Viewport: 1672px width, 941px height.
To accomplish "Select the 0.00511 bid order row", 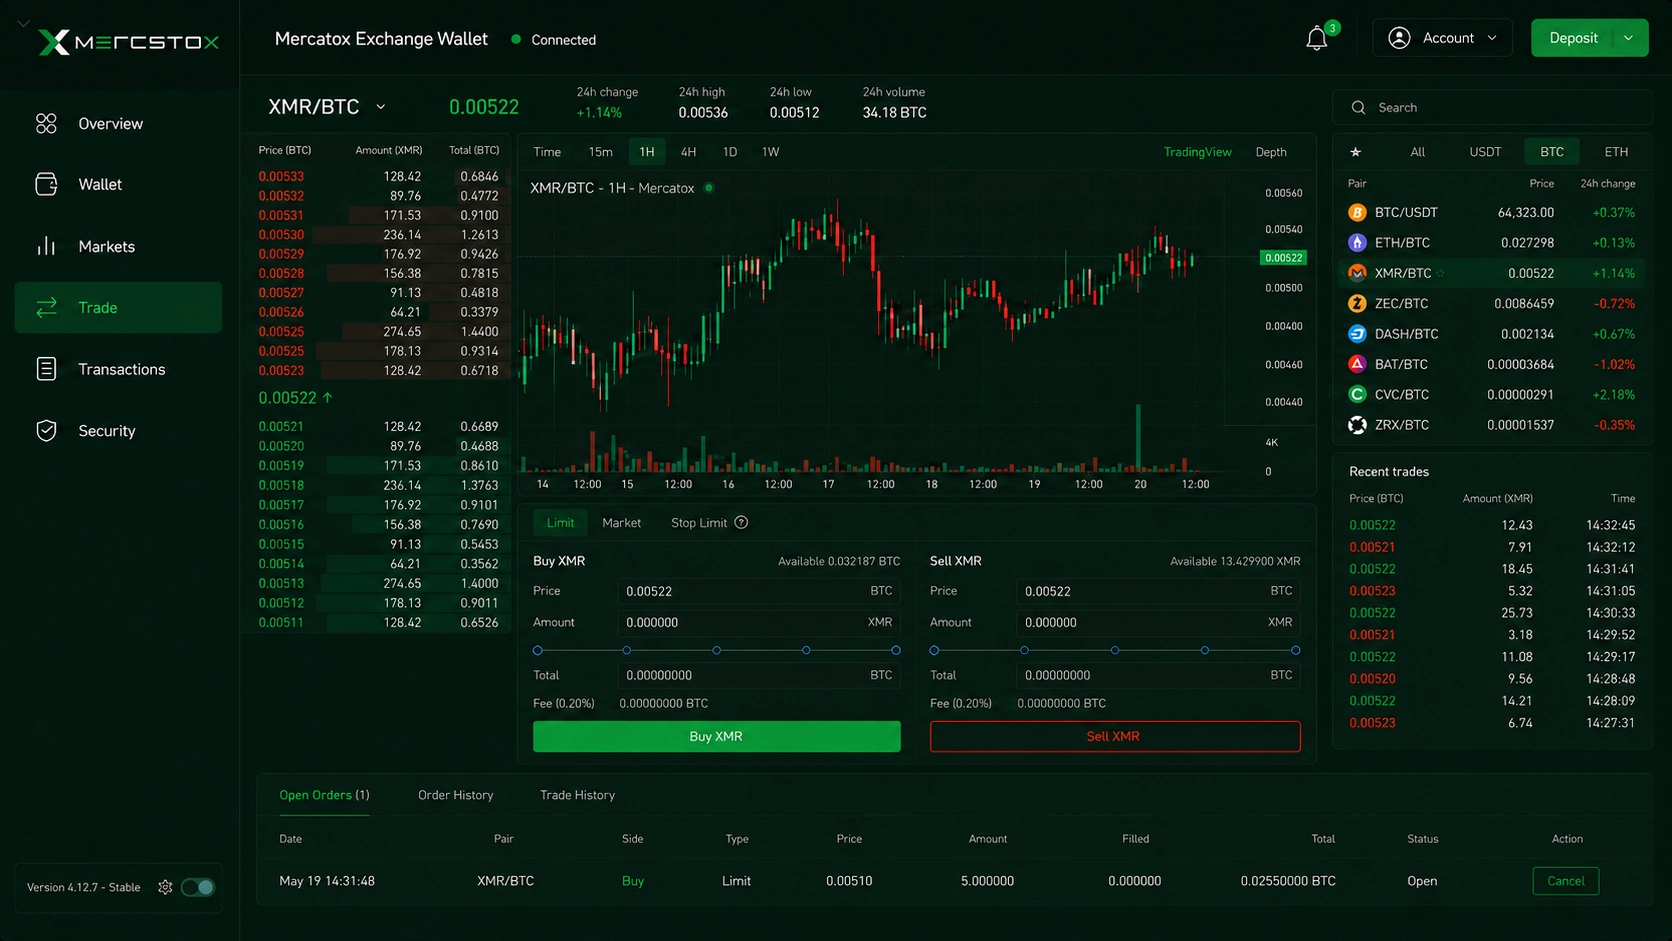I will point(378,622).
